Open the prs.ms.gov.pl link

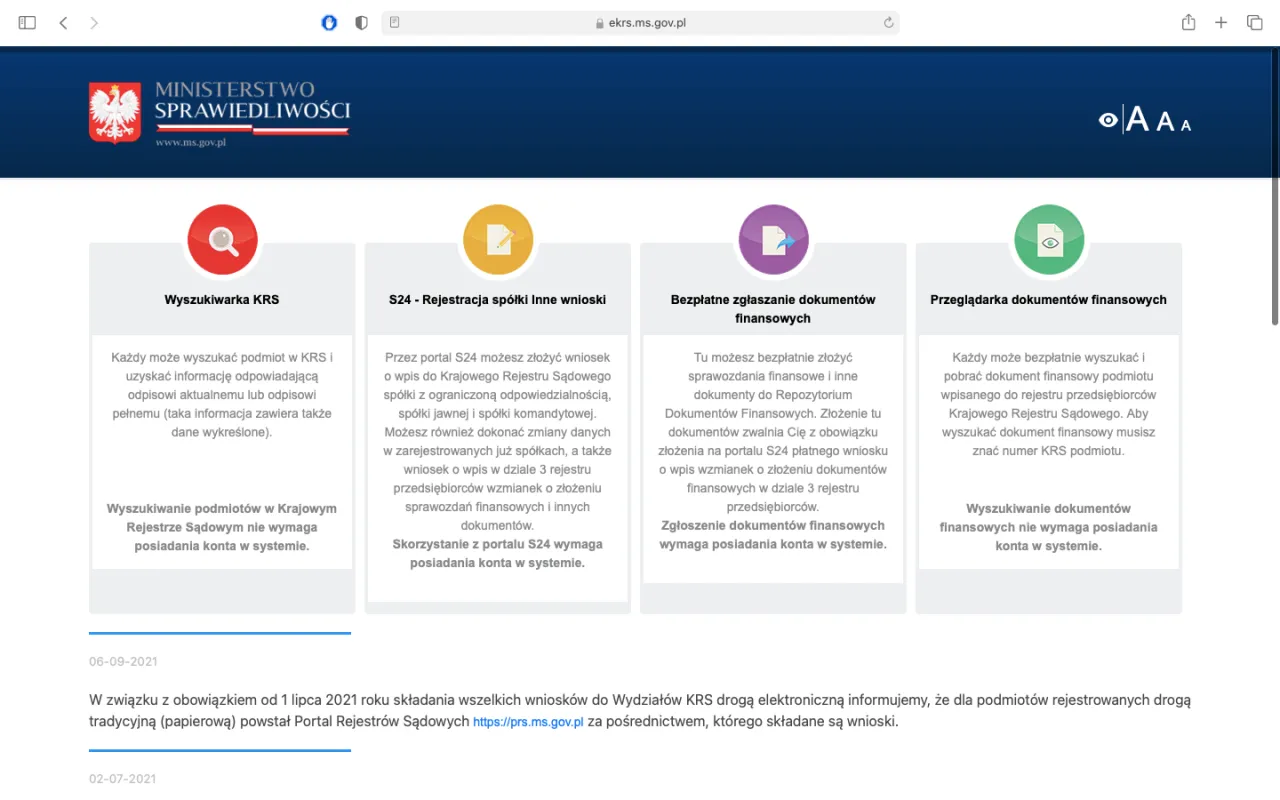coord(528,722)
